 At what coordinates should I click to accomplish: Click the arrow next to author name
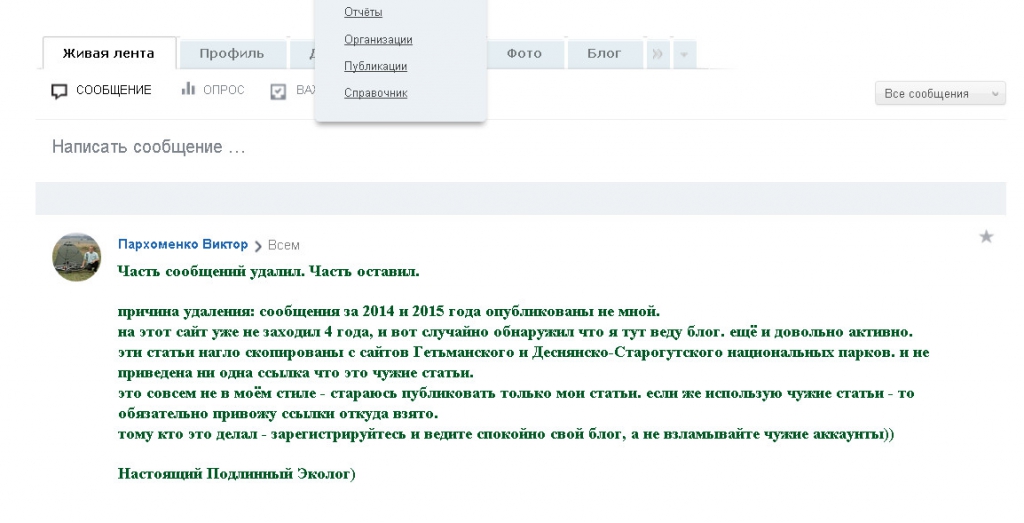pos(258,245)
